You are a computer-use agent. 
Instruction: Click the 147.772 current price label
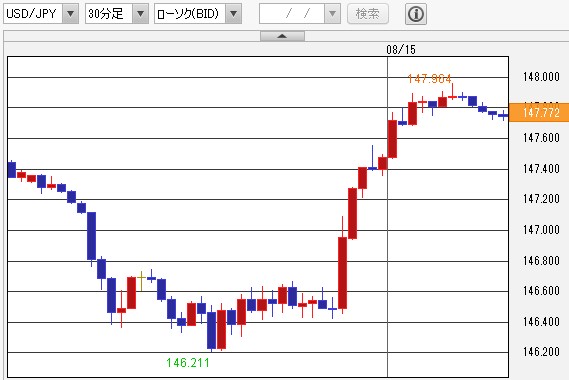pos(539,113)
